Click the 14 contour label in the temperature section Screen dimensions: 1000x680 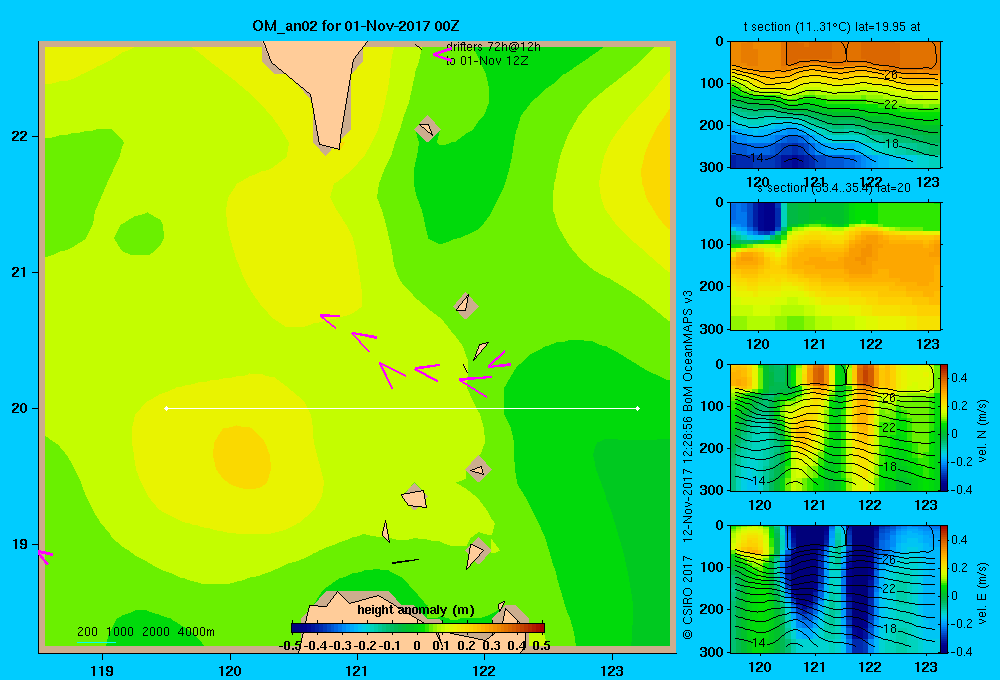coord(756,158)
